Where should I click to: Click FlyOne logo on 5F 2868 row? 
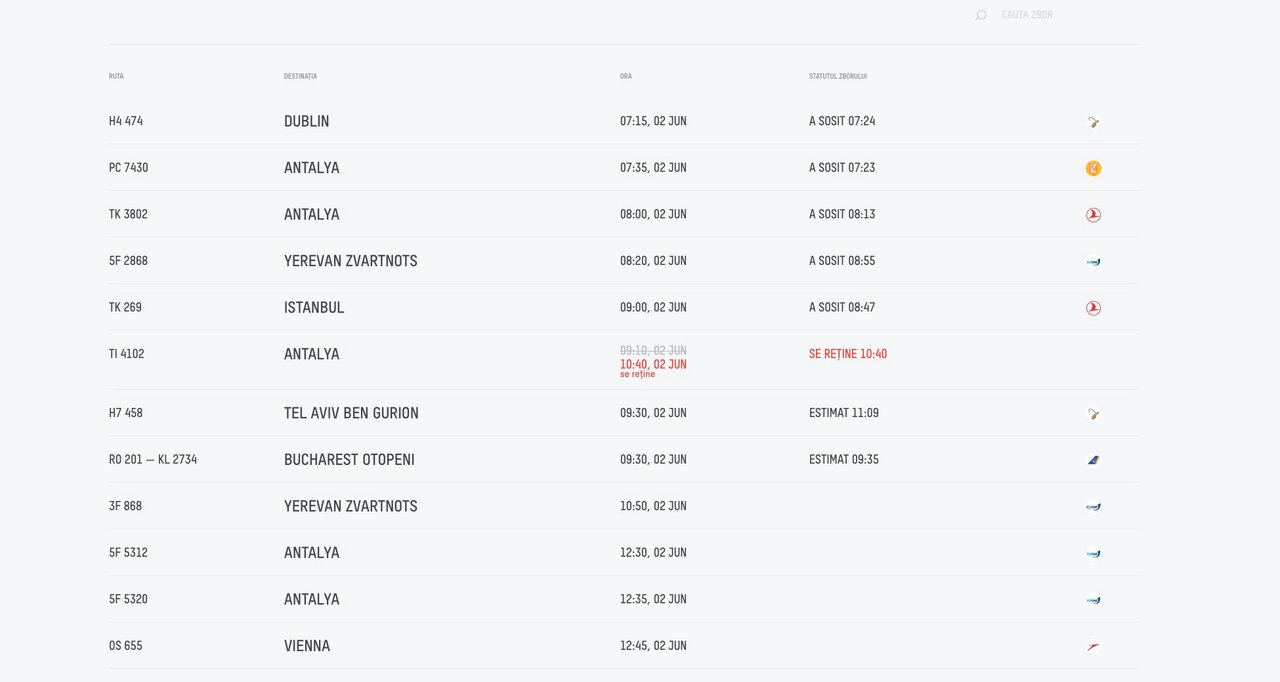tap(1093, 262)
